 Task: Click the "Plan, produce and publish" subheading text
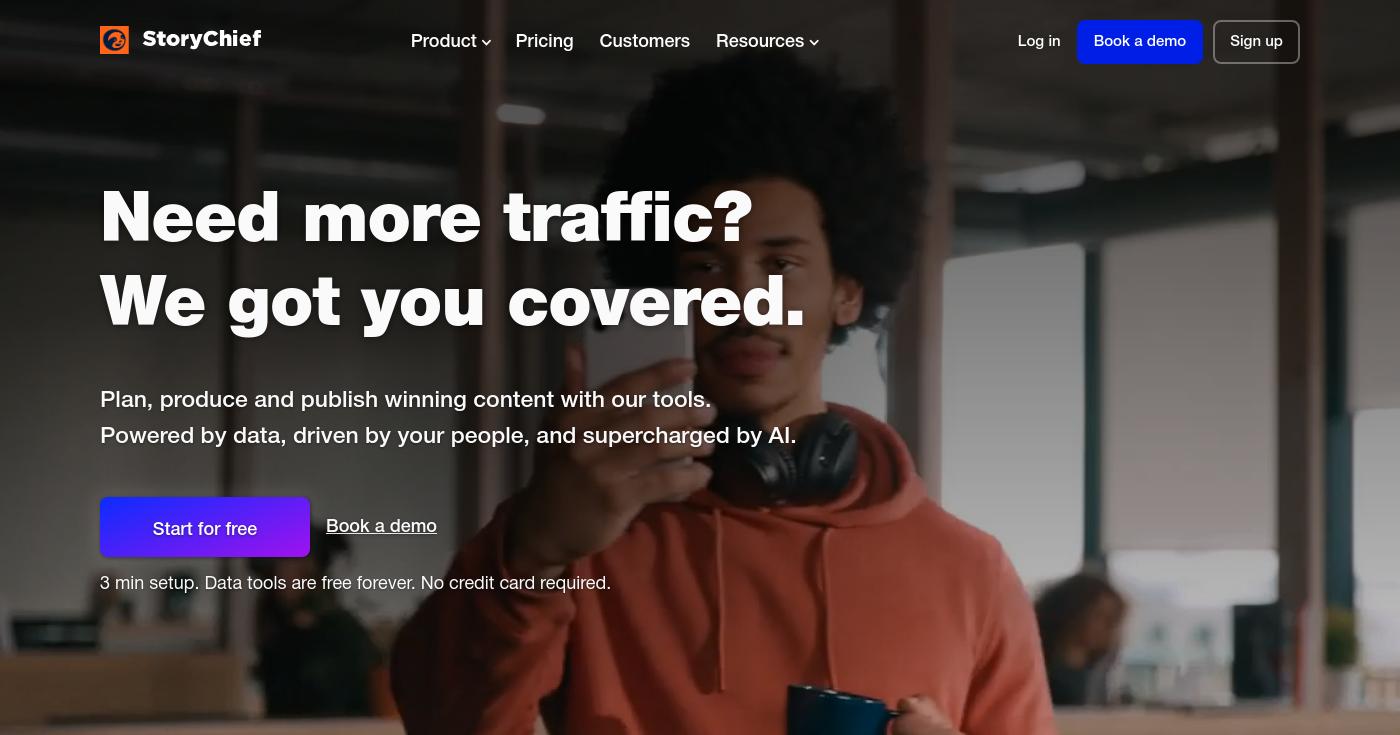pyautogui.click(x=405, y=399)
